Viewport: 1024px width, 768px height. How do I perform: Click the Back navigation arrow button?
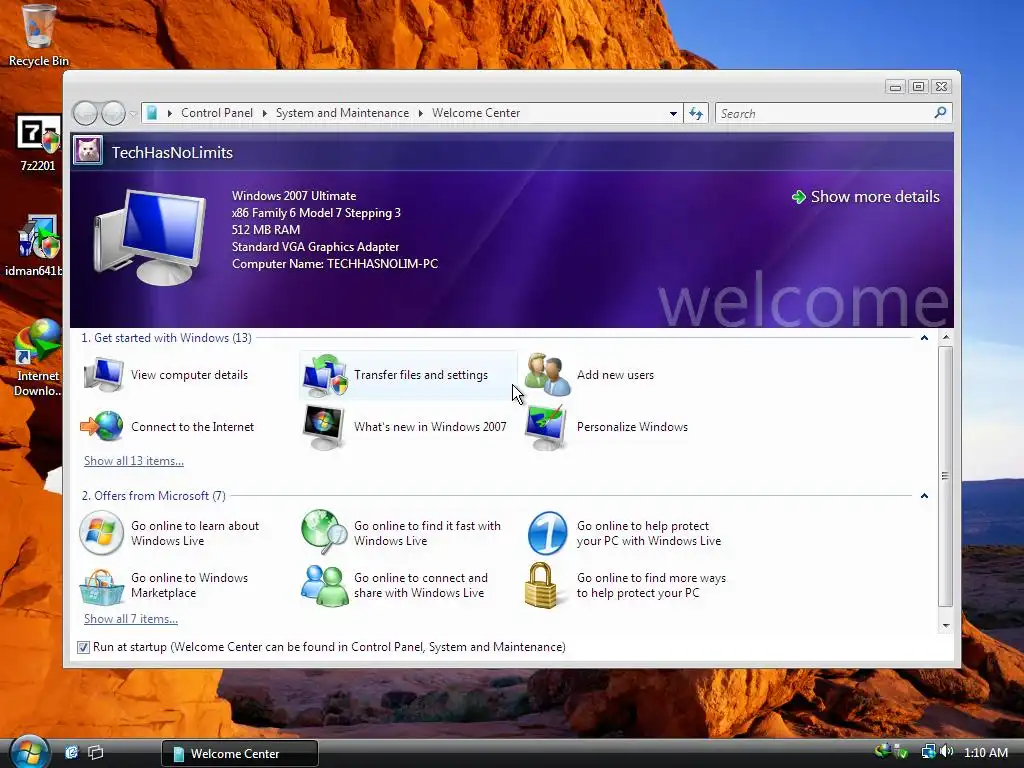point(85,113)
